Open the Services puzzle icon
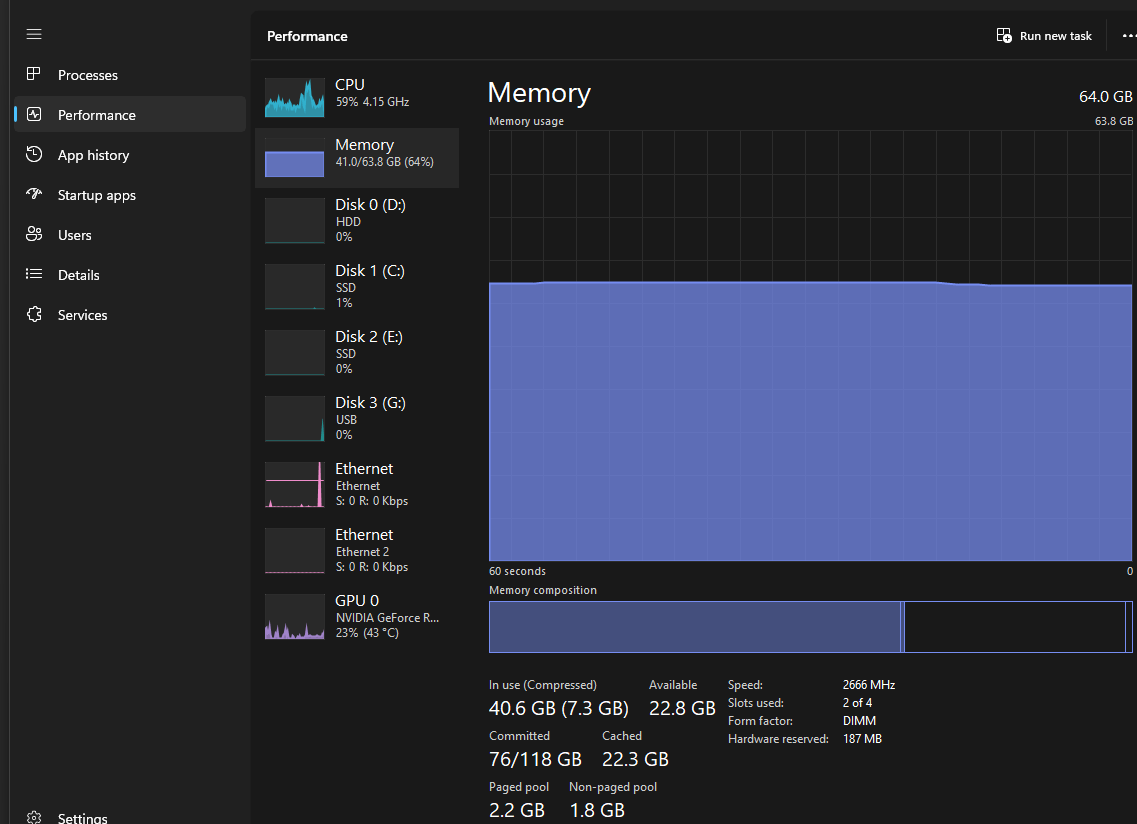The height and width of the screenshot is (824, 1137). pyautogui.click(x=33, y=314)
